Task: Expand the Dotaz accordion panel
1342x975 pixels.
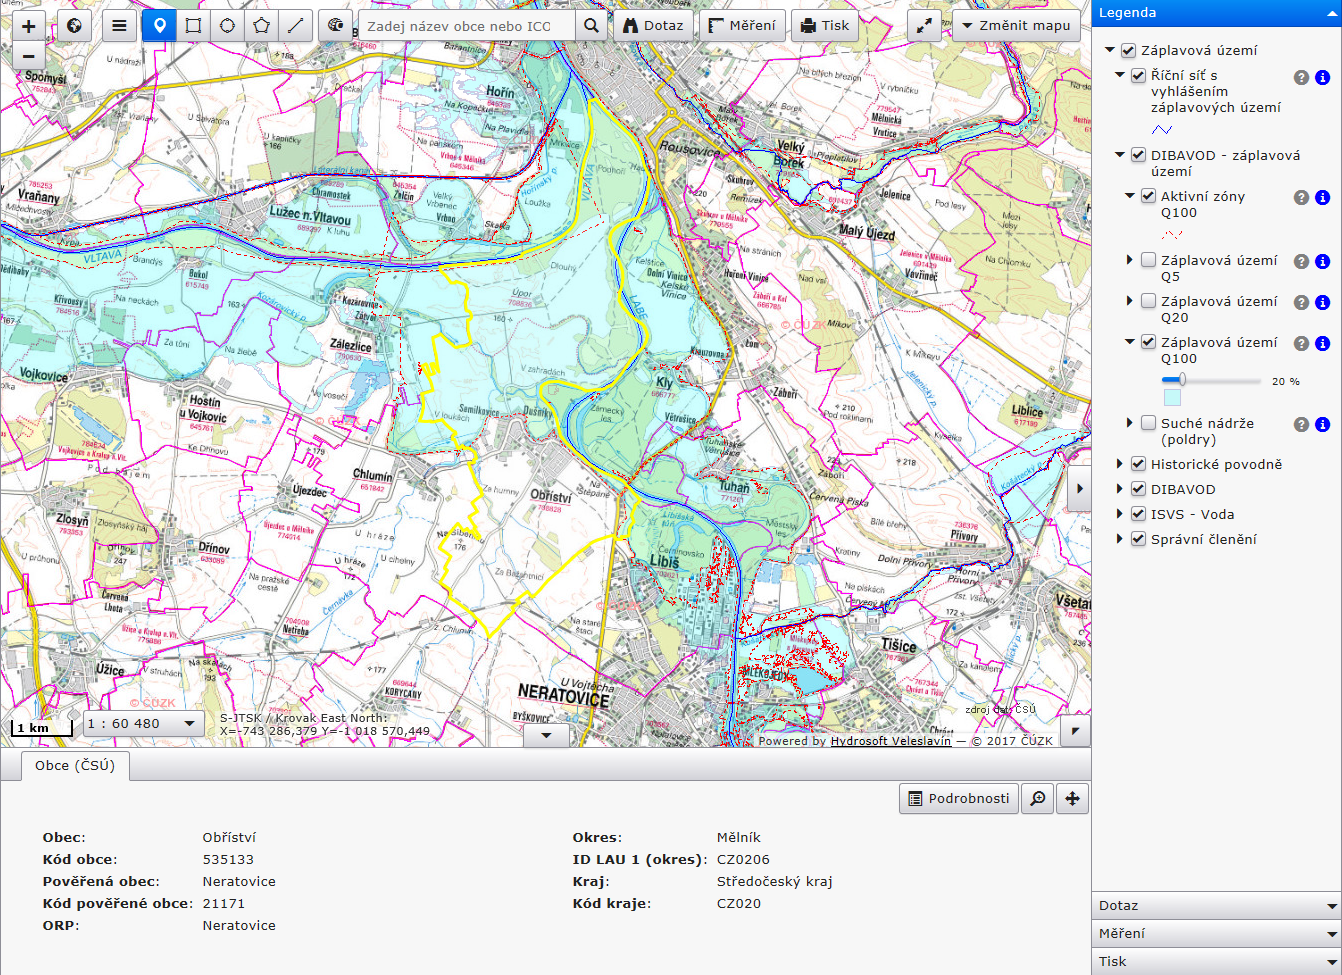Action: (1217, 905)
